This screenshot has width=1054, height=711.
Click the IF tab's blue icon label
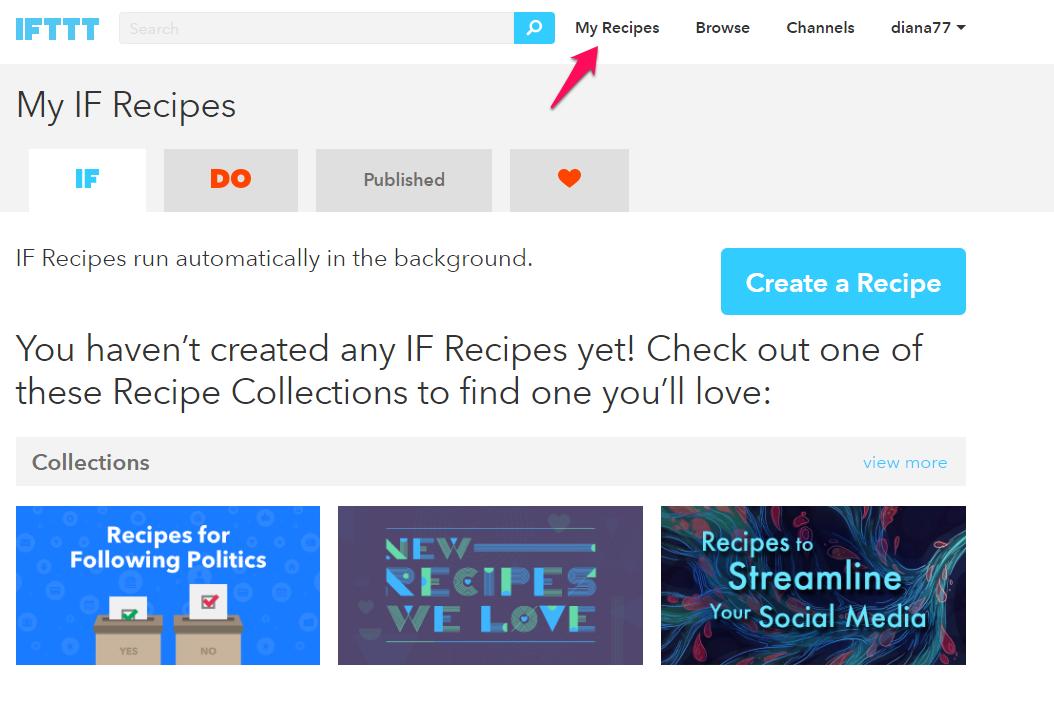pos(87,180)
